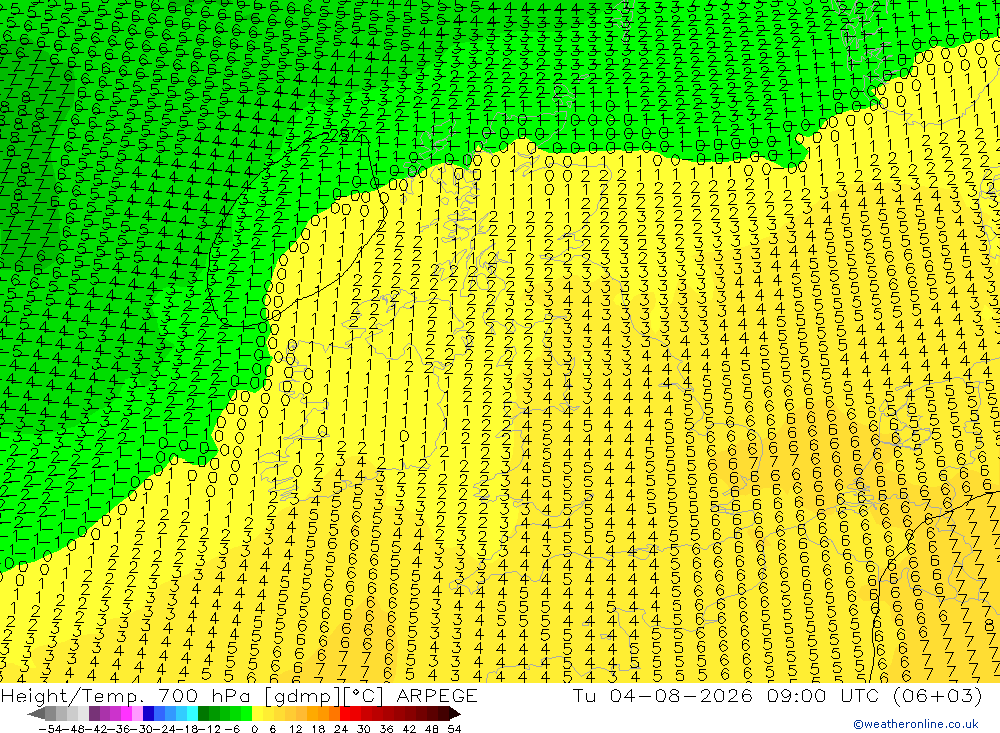Click the 'ARPEGE' model name label
The width and height of the screenshot is (1000, 733).
click(437, 695)
